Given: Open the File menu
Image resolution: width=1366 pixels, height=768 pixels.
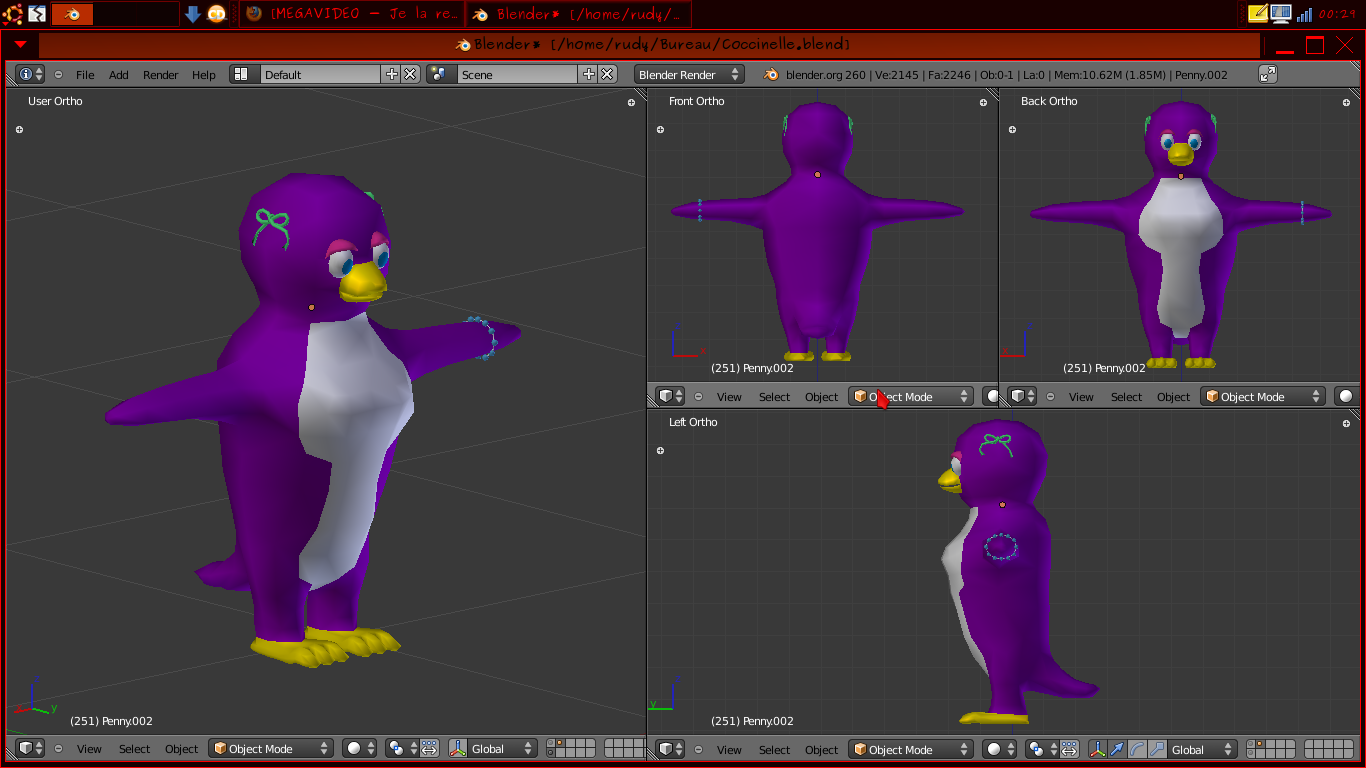Looking at the screenshot, I should (x=85, y=75).
